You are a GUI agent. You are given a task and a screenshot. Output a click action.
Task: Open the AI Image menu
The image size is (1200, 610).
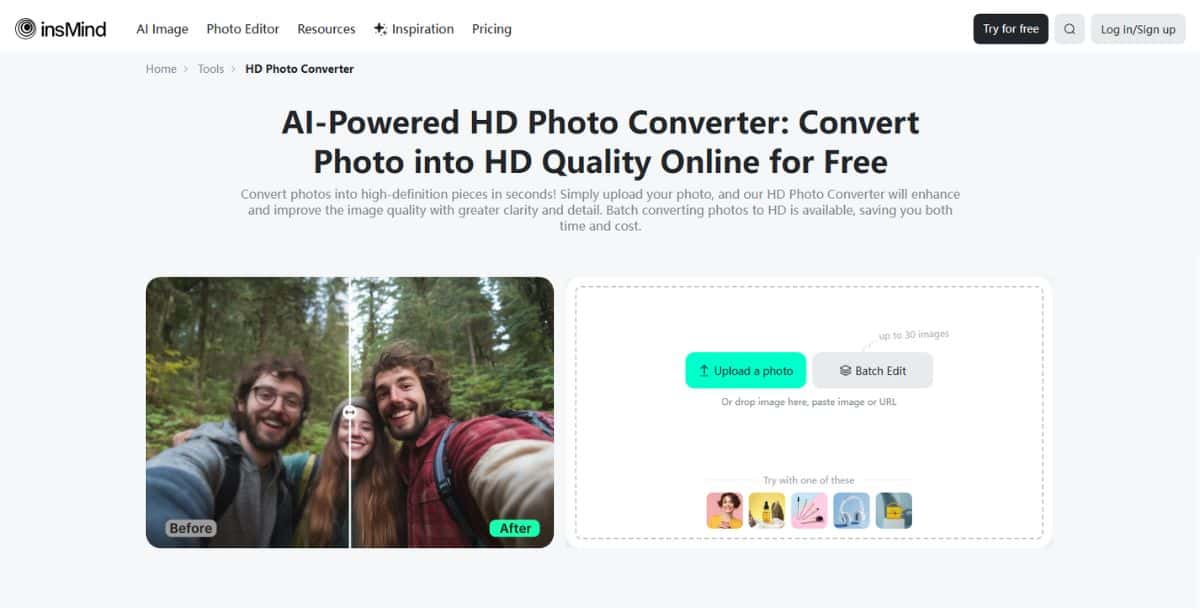coord(162,29)
